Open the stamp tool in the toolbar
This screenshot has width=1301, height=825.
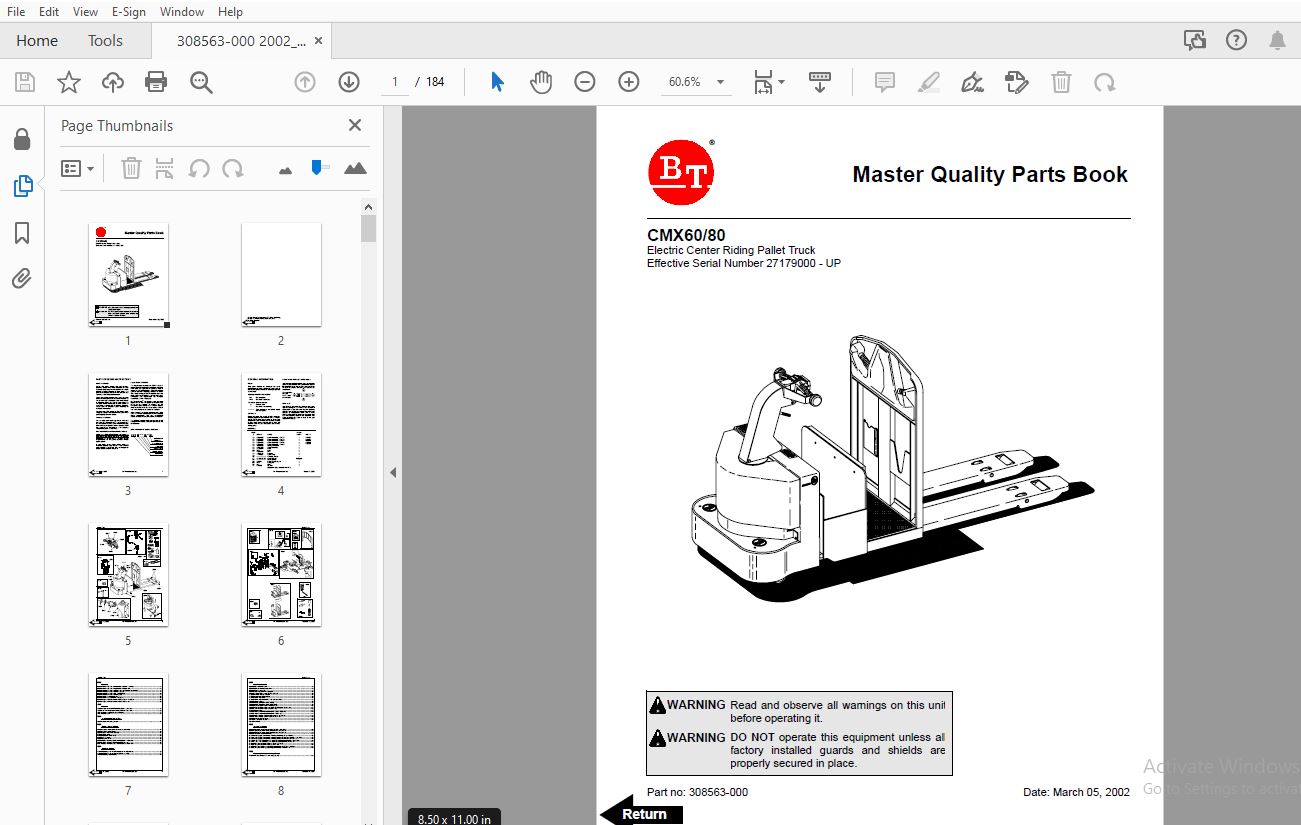point(1016,82)
